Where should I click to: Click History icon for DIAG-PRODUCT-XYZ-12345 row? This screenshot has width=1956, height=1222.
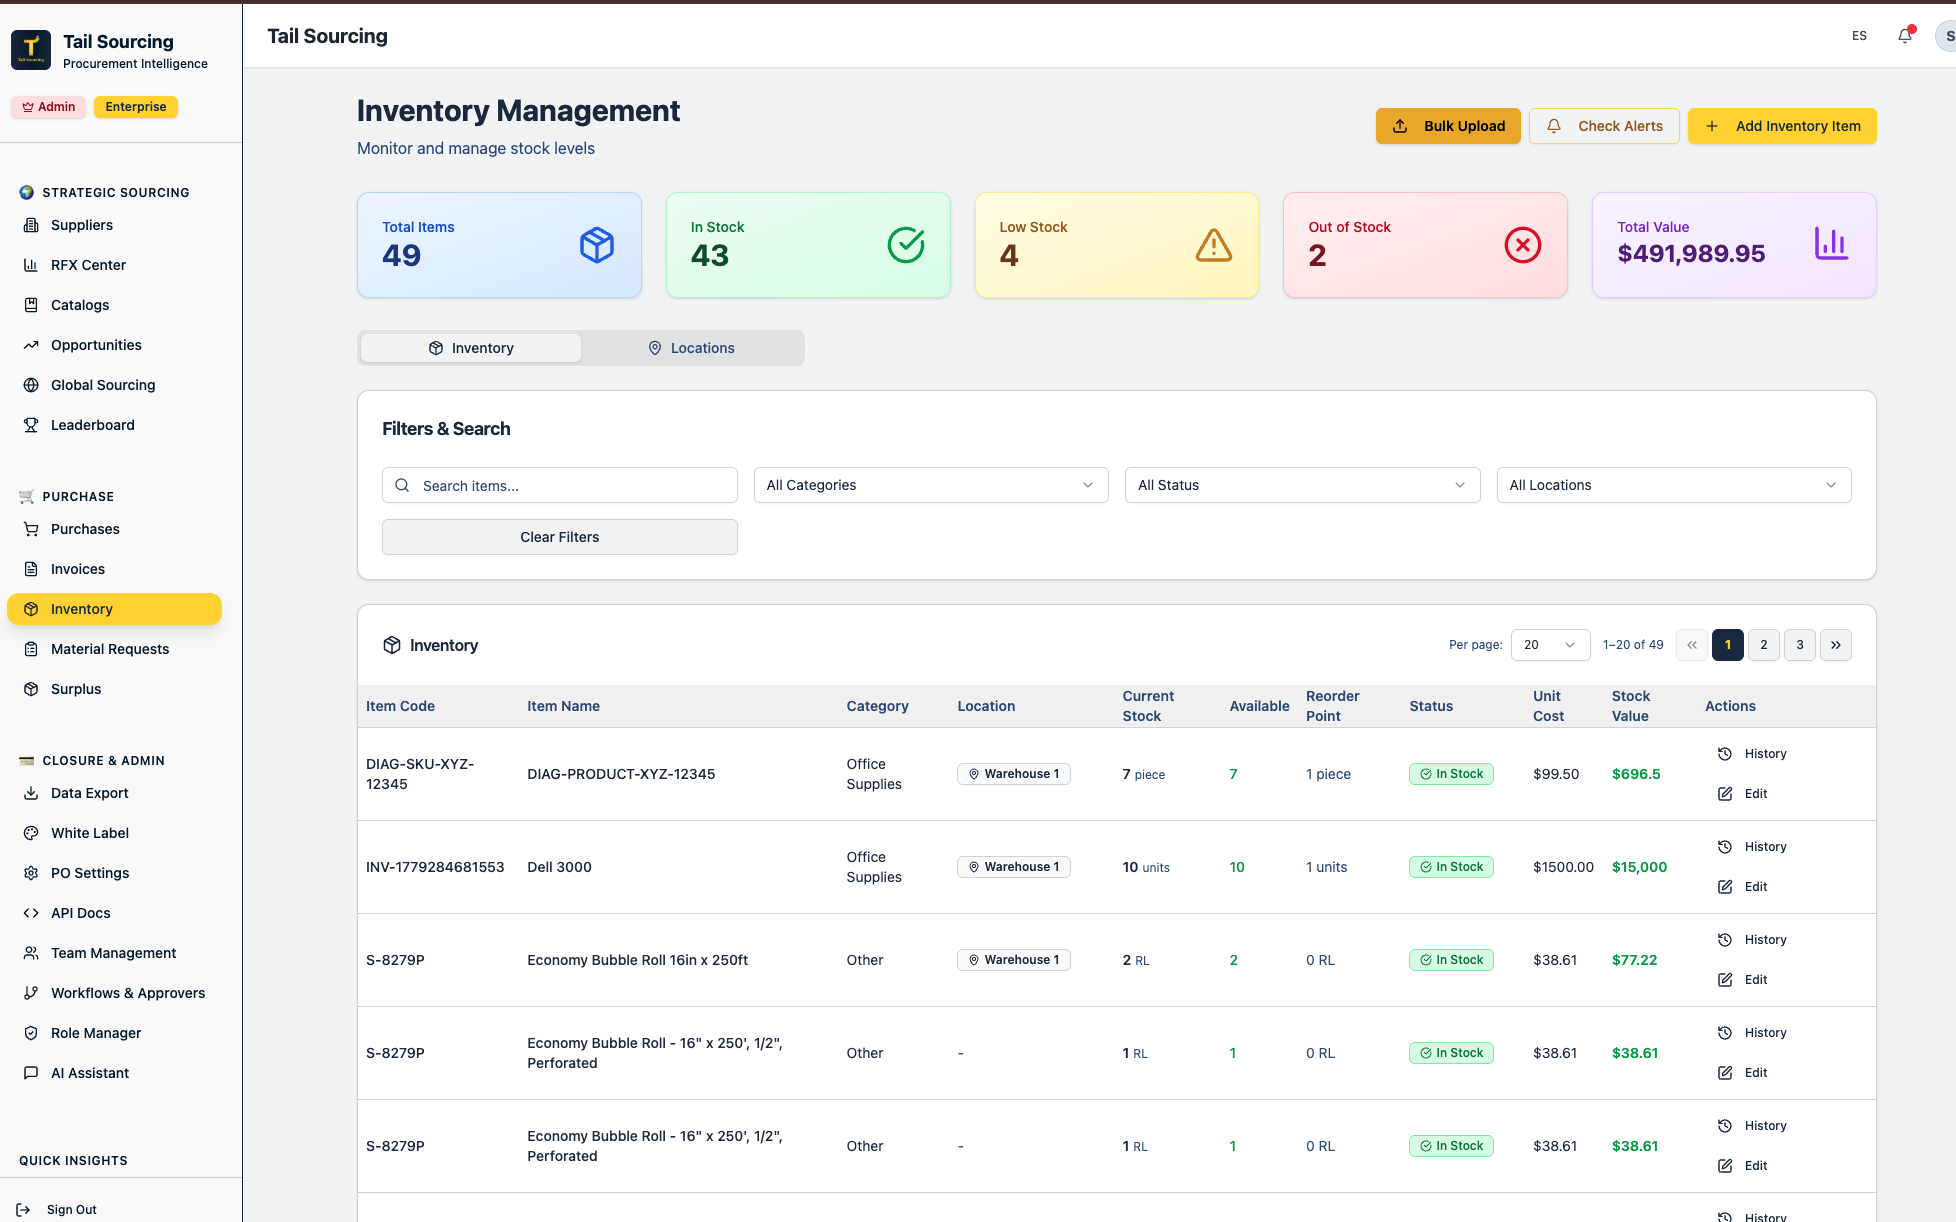(x=1725, y=754)
